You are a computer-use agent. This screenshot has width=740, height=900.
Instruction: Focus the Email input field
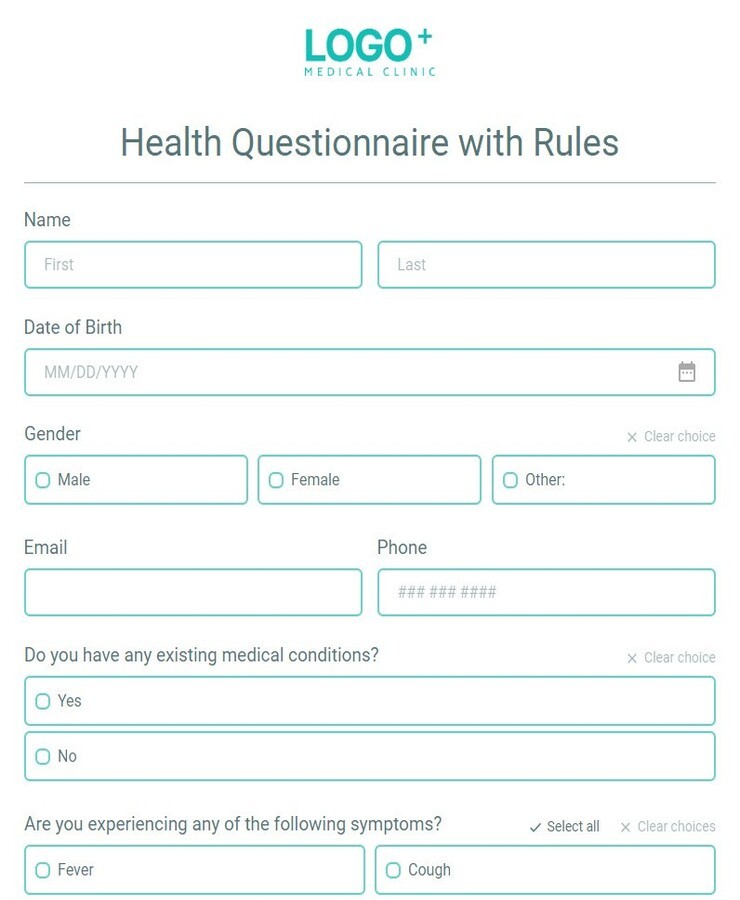[x=193, y=592]
